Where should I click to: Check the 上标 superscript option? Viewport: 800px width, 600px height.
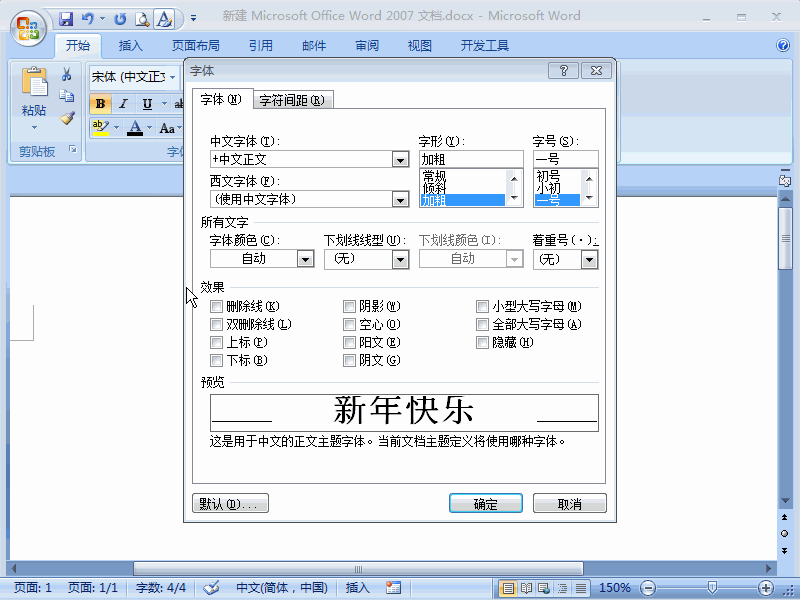217,342
